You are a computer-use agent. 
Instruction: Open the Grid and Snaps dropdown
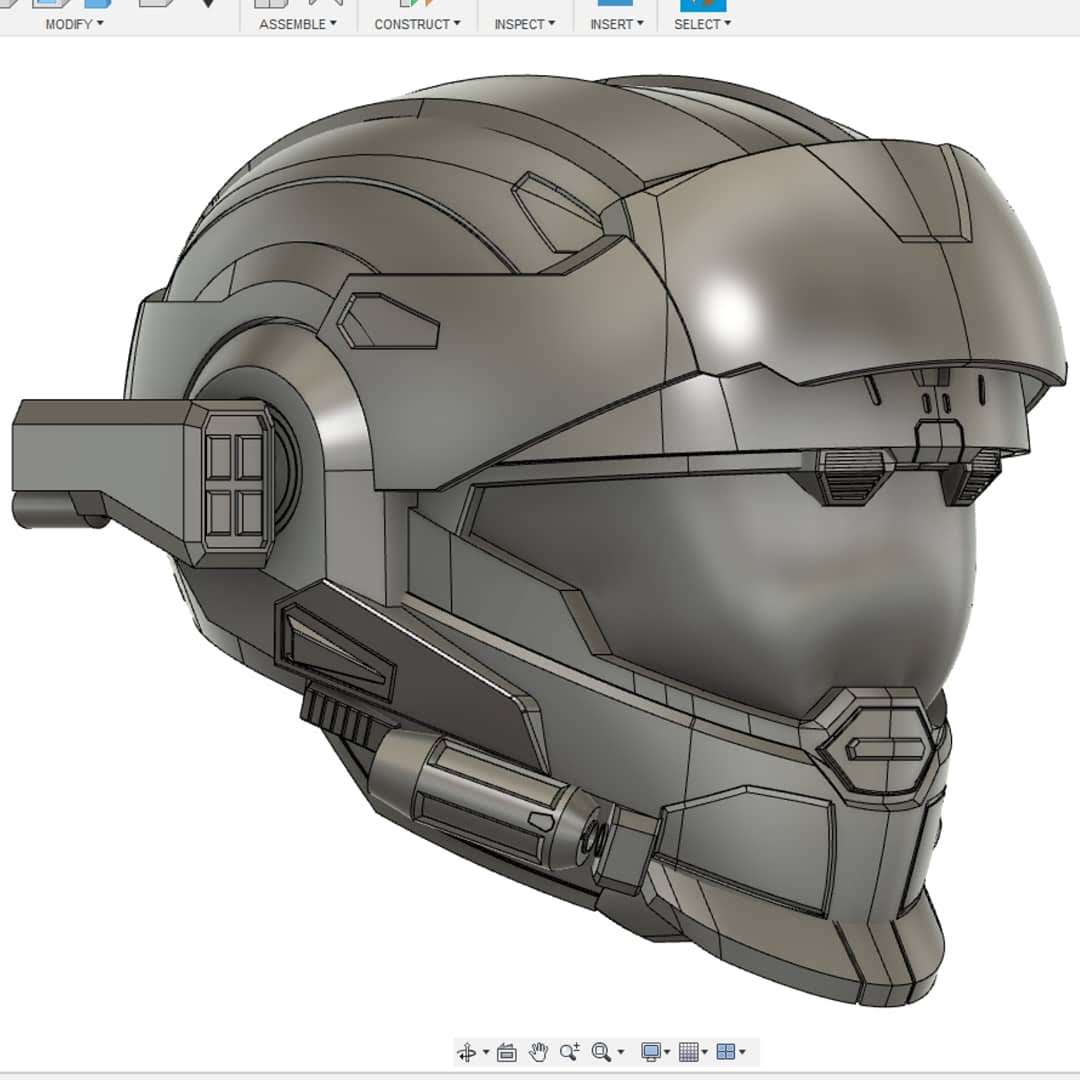coord(693,1052)
